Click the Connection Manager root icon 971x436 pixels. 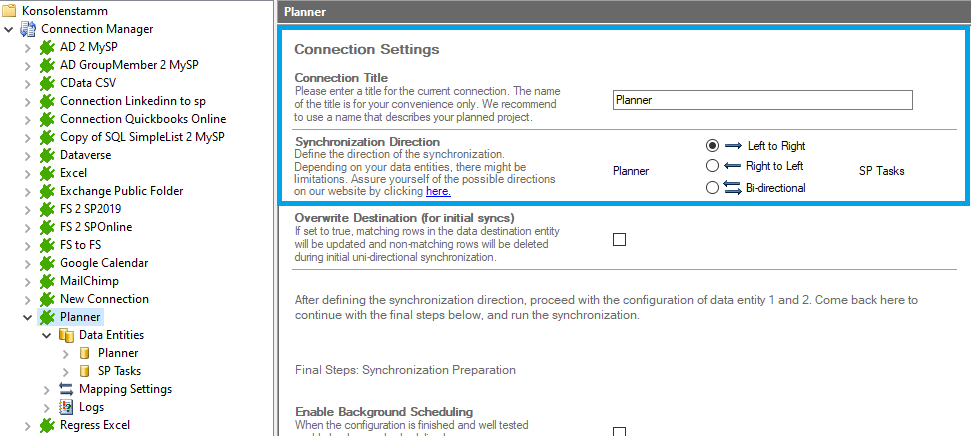tap(28, 29)
